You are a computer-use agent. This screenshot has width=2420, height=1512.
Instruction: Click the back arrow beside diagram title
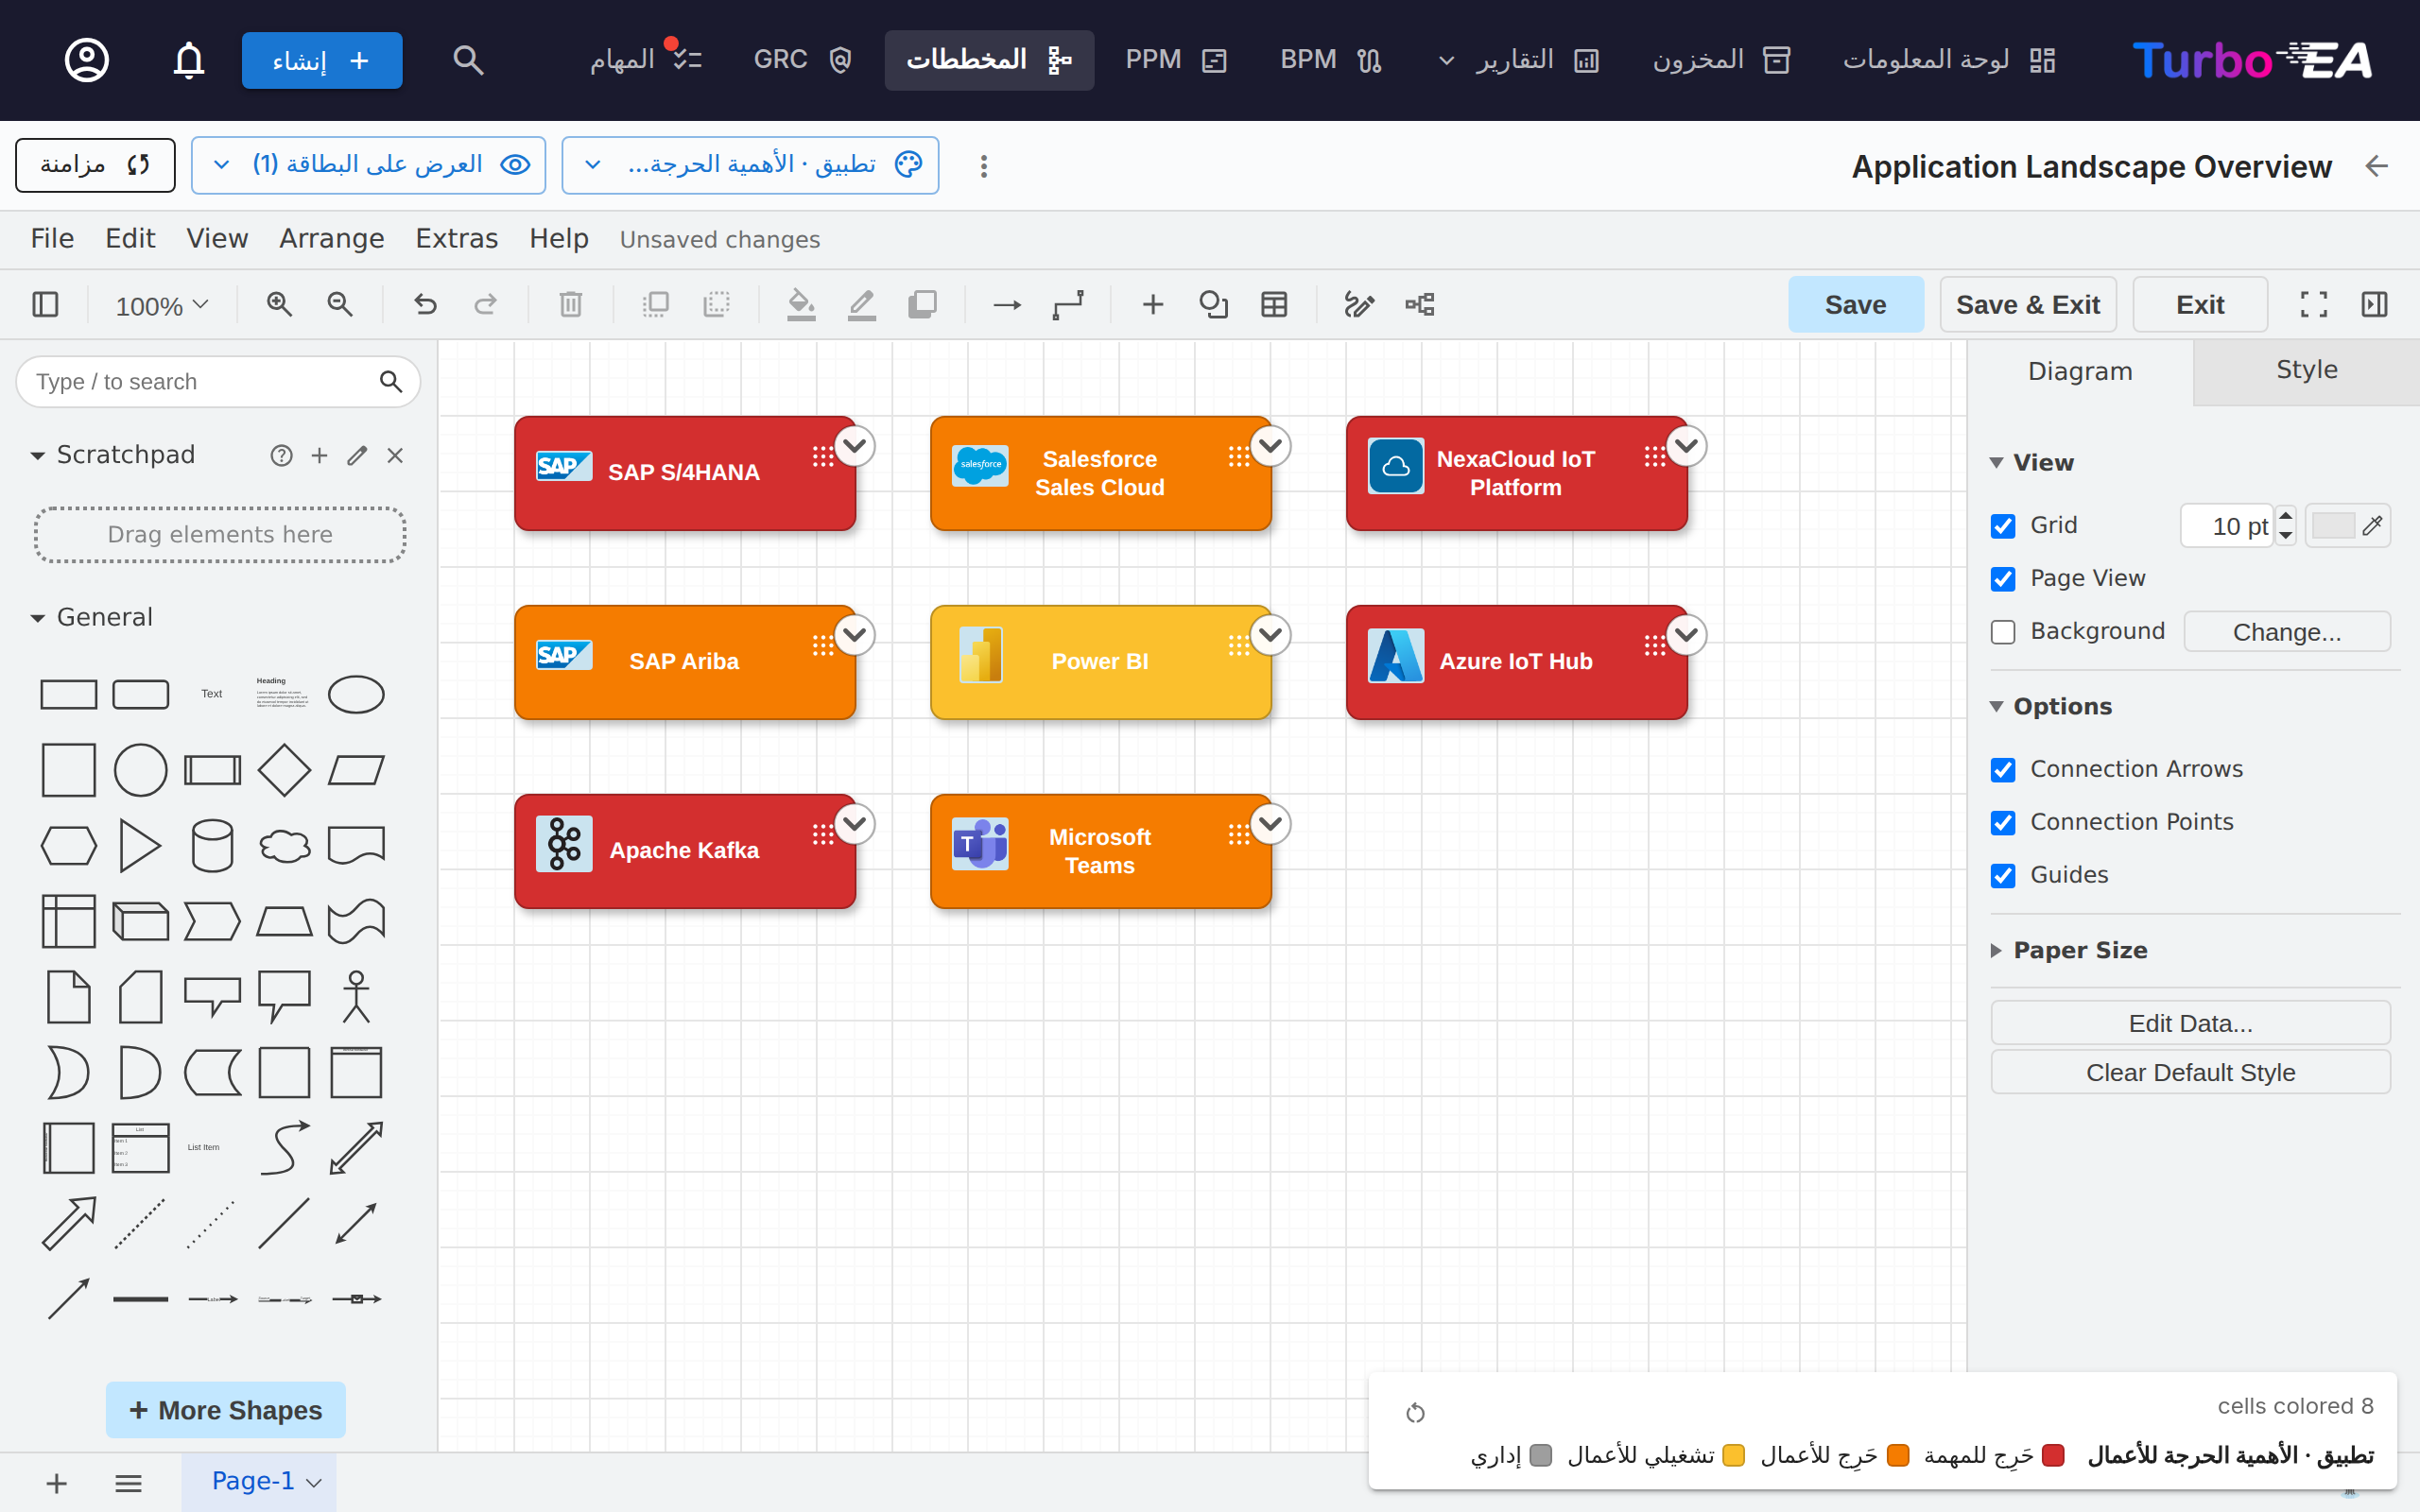[x=2377, y=166]
